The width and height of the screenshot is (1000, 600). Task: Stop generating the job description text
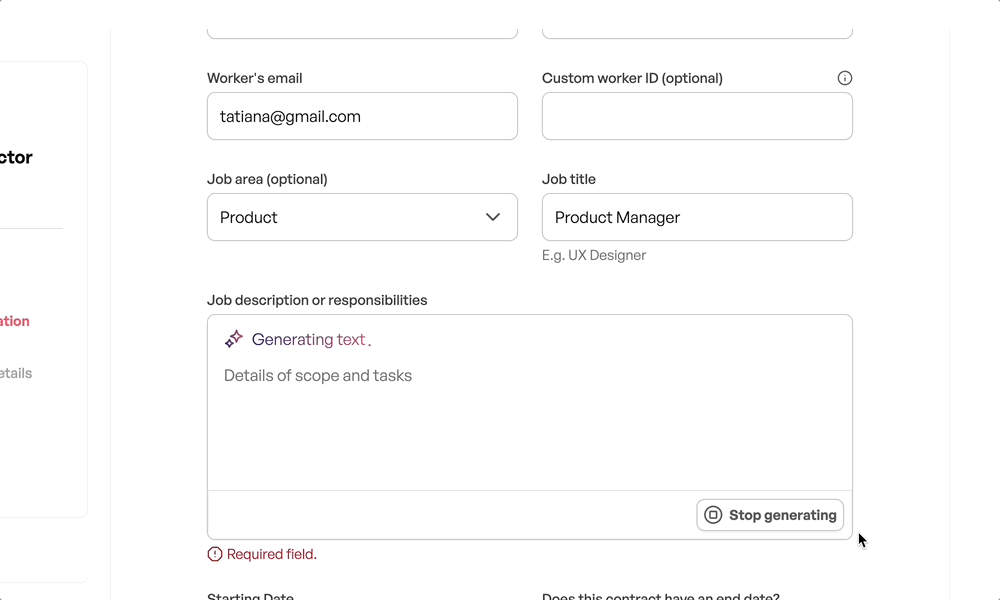point(770,515)
